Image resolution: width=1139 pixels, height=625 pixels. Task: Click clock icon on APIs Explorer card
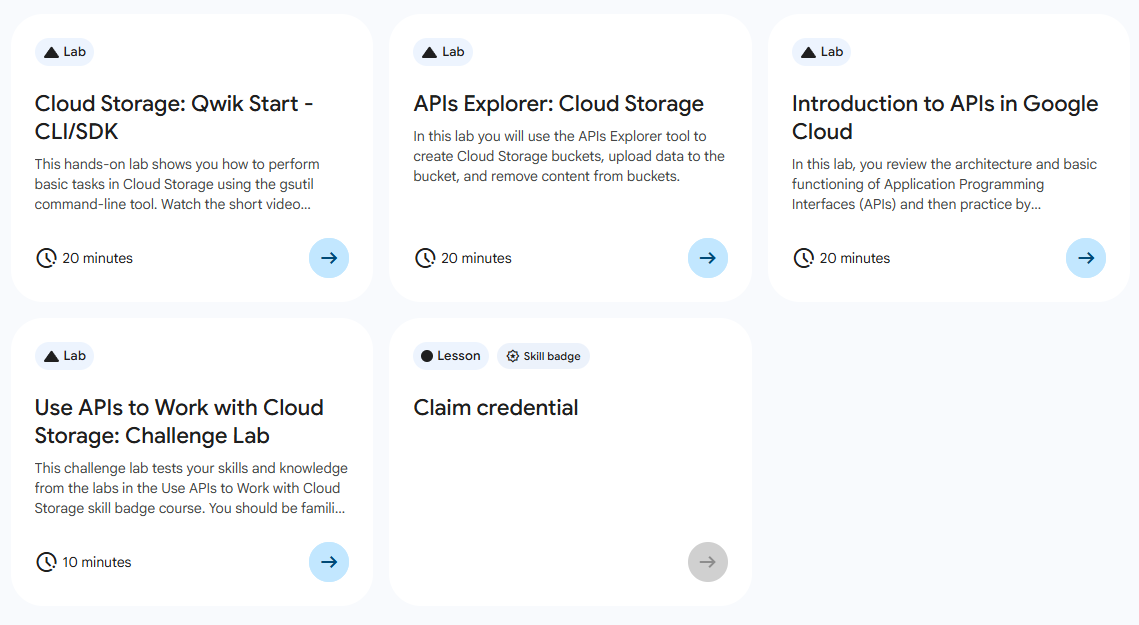[x=425, y=258]
